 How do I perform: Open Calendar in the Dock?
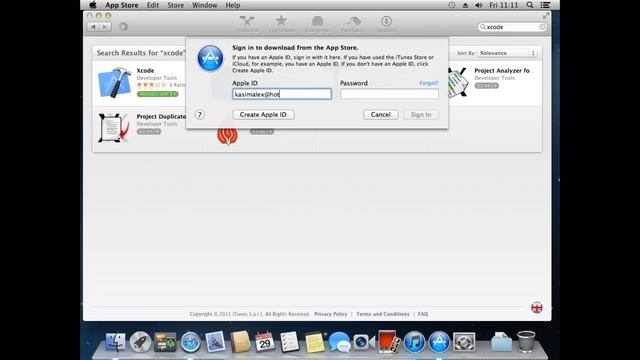(x=264, y=342)
